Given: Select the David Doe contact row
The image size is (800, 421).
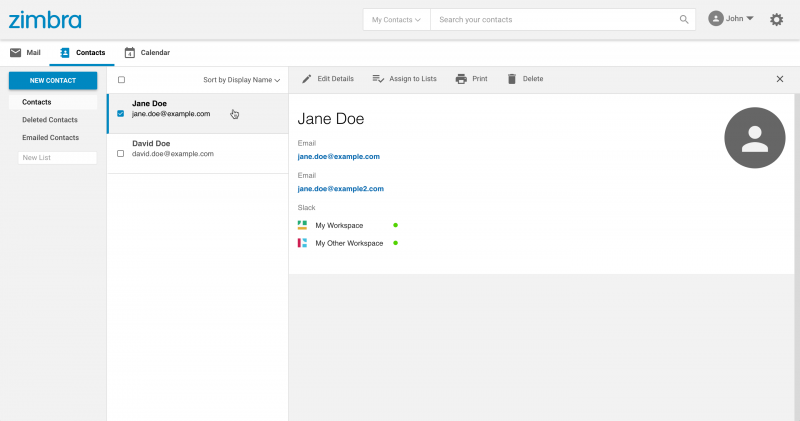Looking at the screenshot, I should pyautogui.click(x=198, y=153).
